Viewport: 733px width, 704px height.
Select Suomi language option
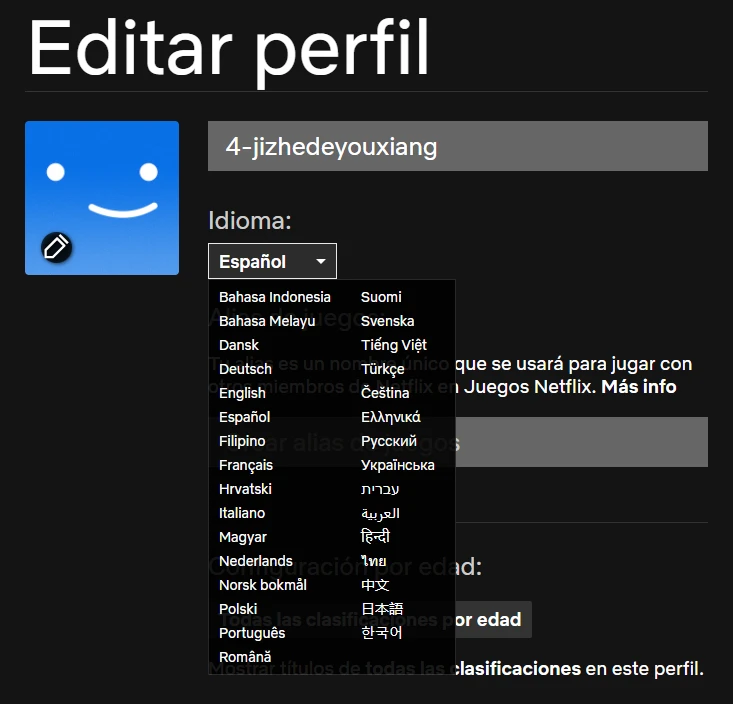[381, 297]
